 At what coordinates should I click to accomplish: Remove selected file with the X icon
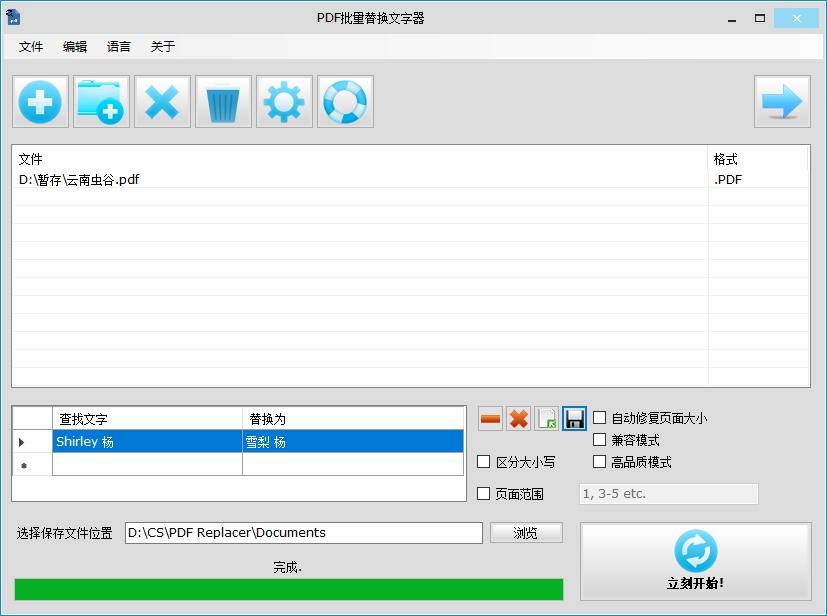pyautogui.click(x=162, y=102)
